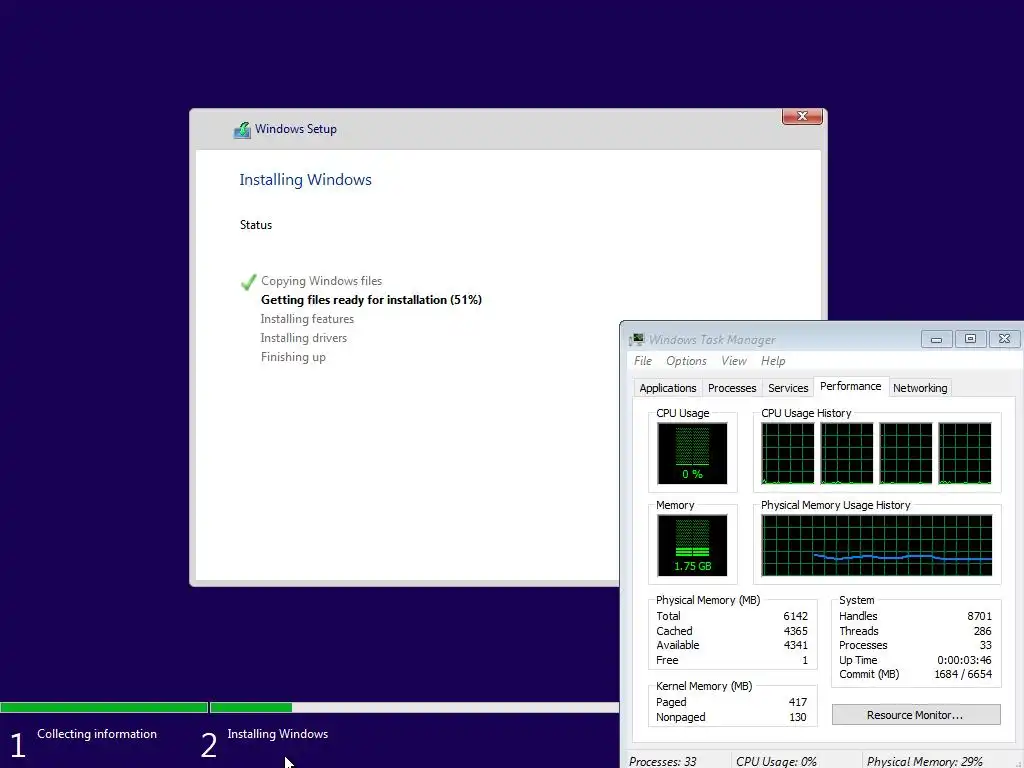Click the Memory 1.75 GB meter

[x=692, y=545]
